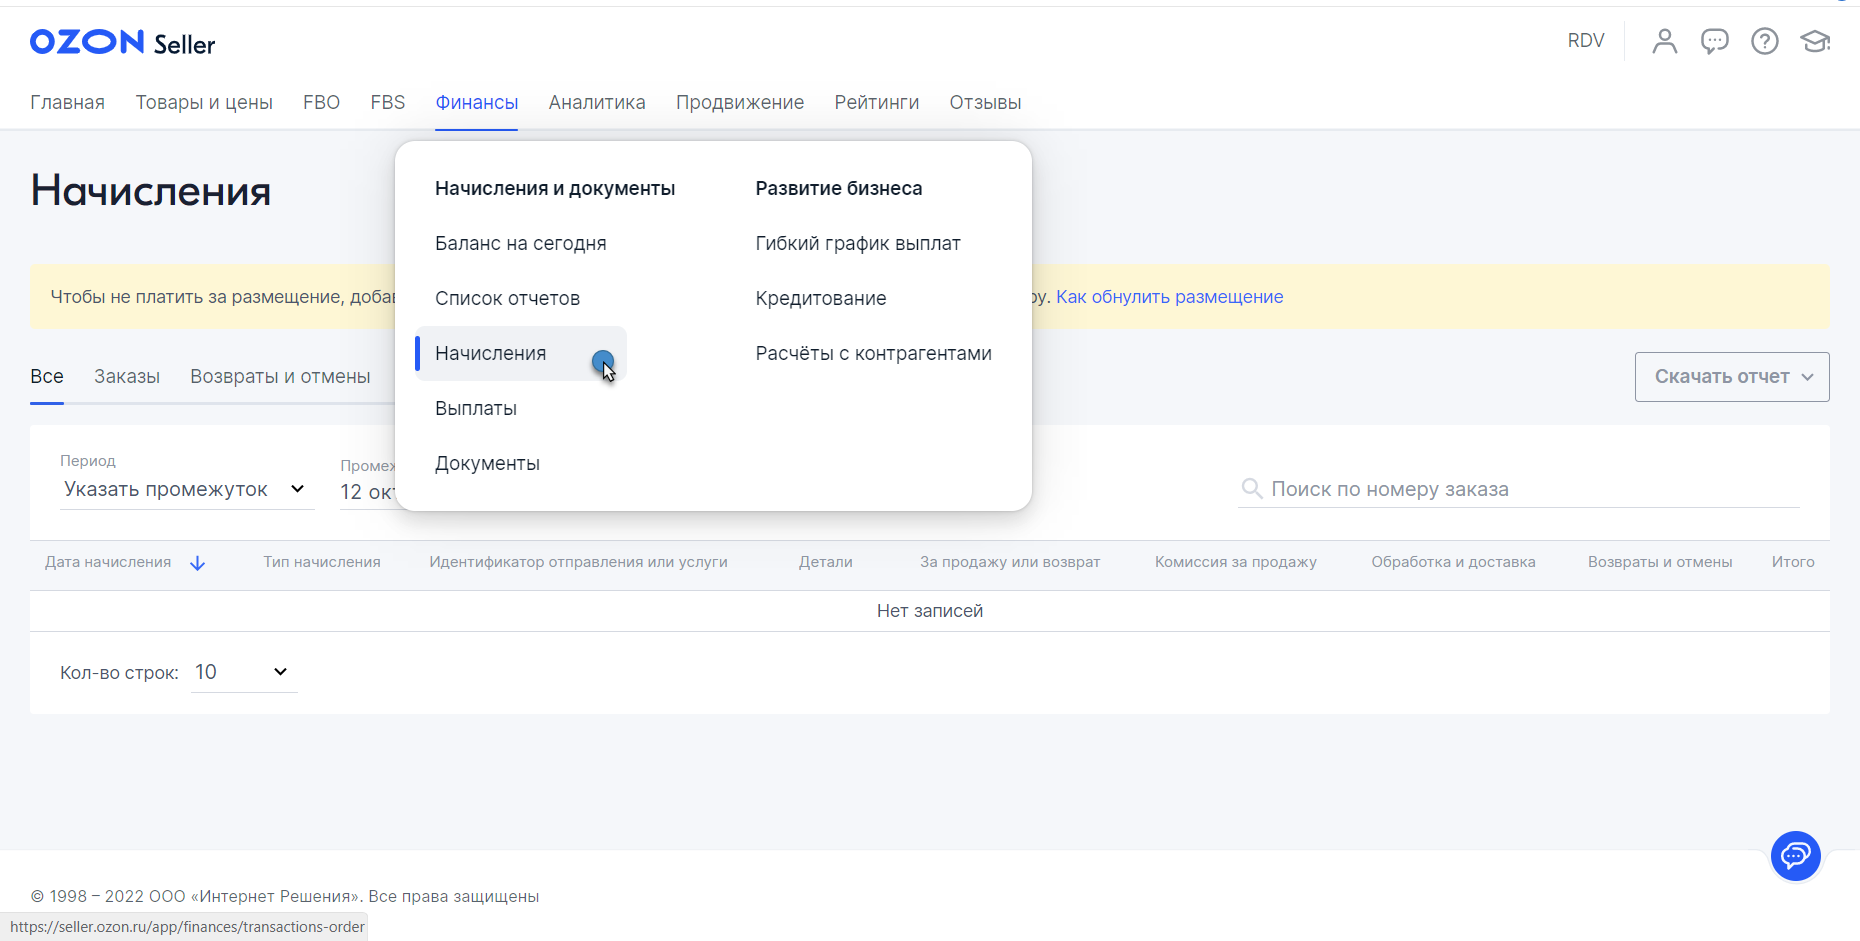
Task: Expand the Скачать отчет dropdown
Action: (x=1731, y=377)
